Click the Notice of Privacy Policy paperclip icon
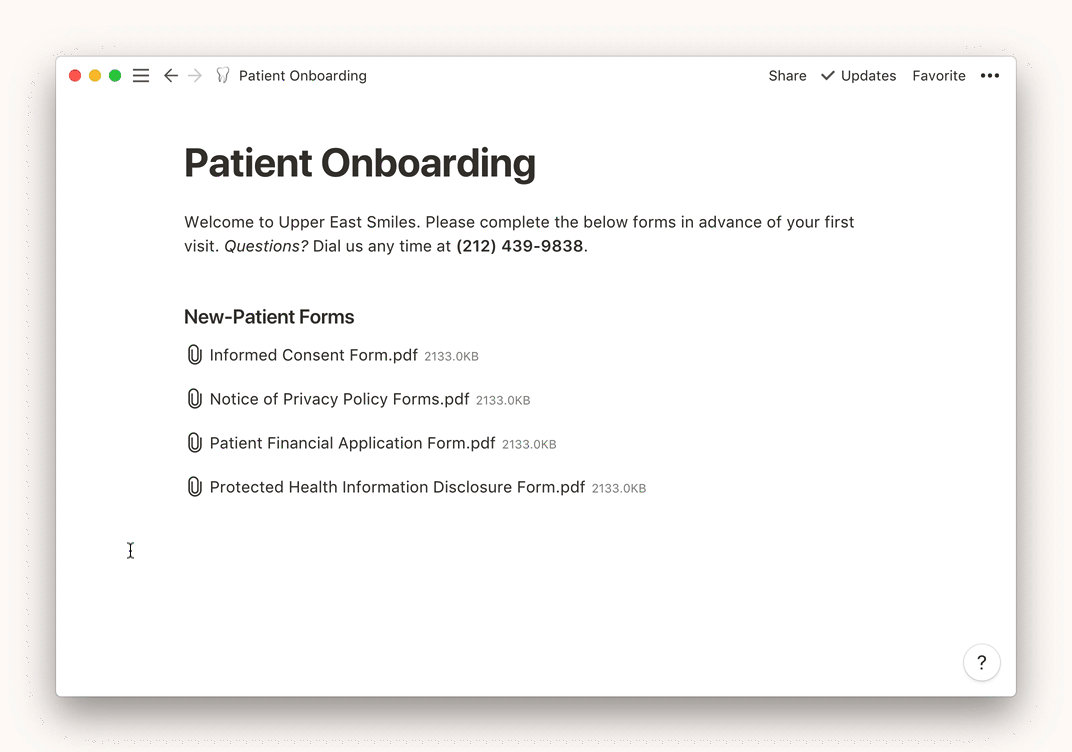This screenshot has width=1072, height=752. (195, 399)
